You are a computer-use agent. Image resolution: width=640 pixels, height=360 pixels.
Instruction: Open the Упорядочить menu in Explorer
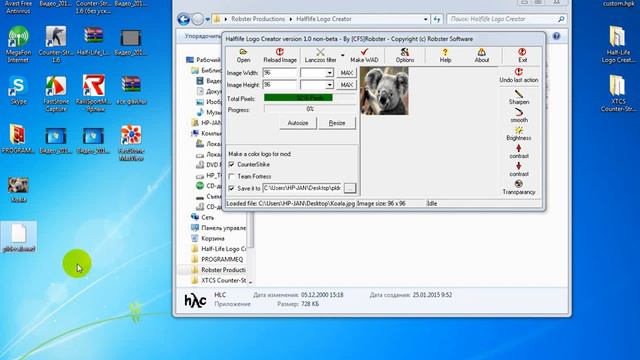(x=203, y=36)
